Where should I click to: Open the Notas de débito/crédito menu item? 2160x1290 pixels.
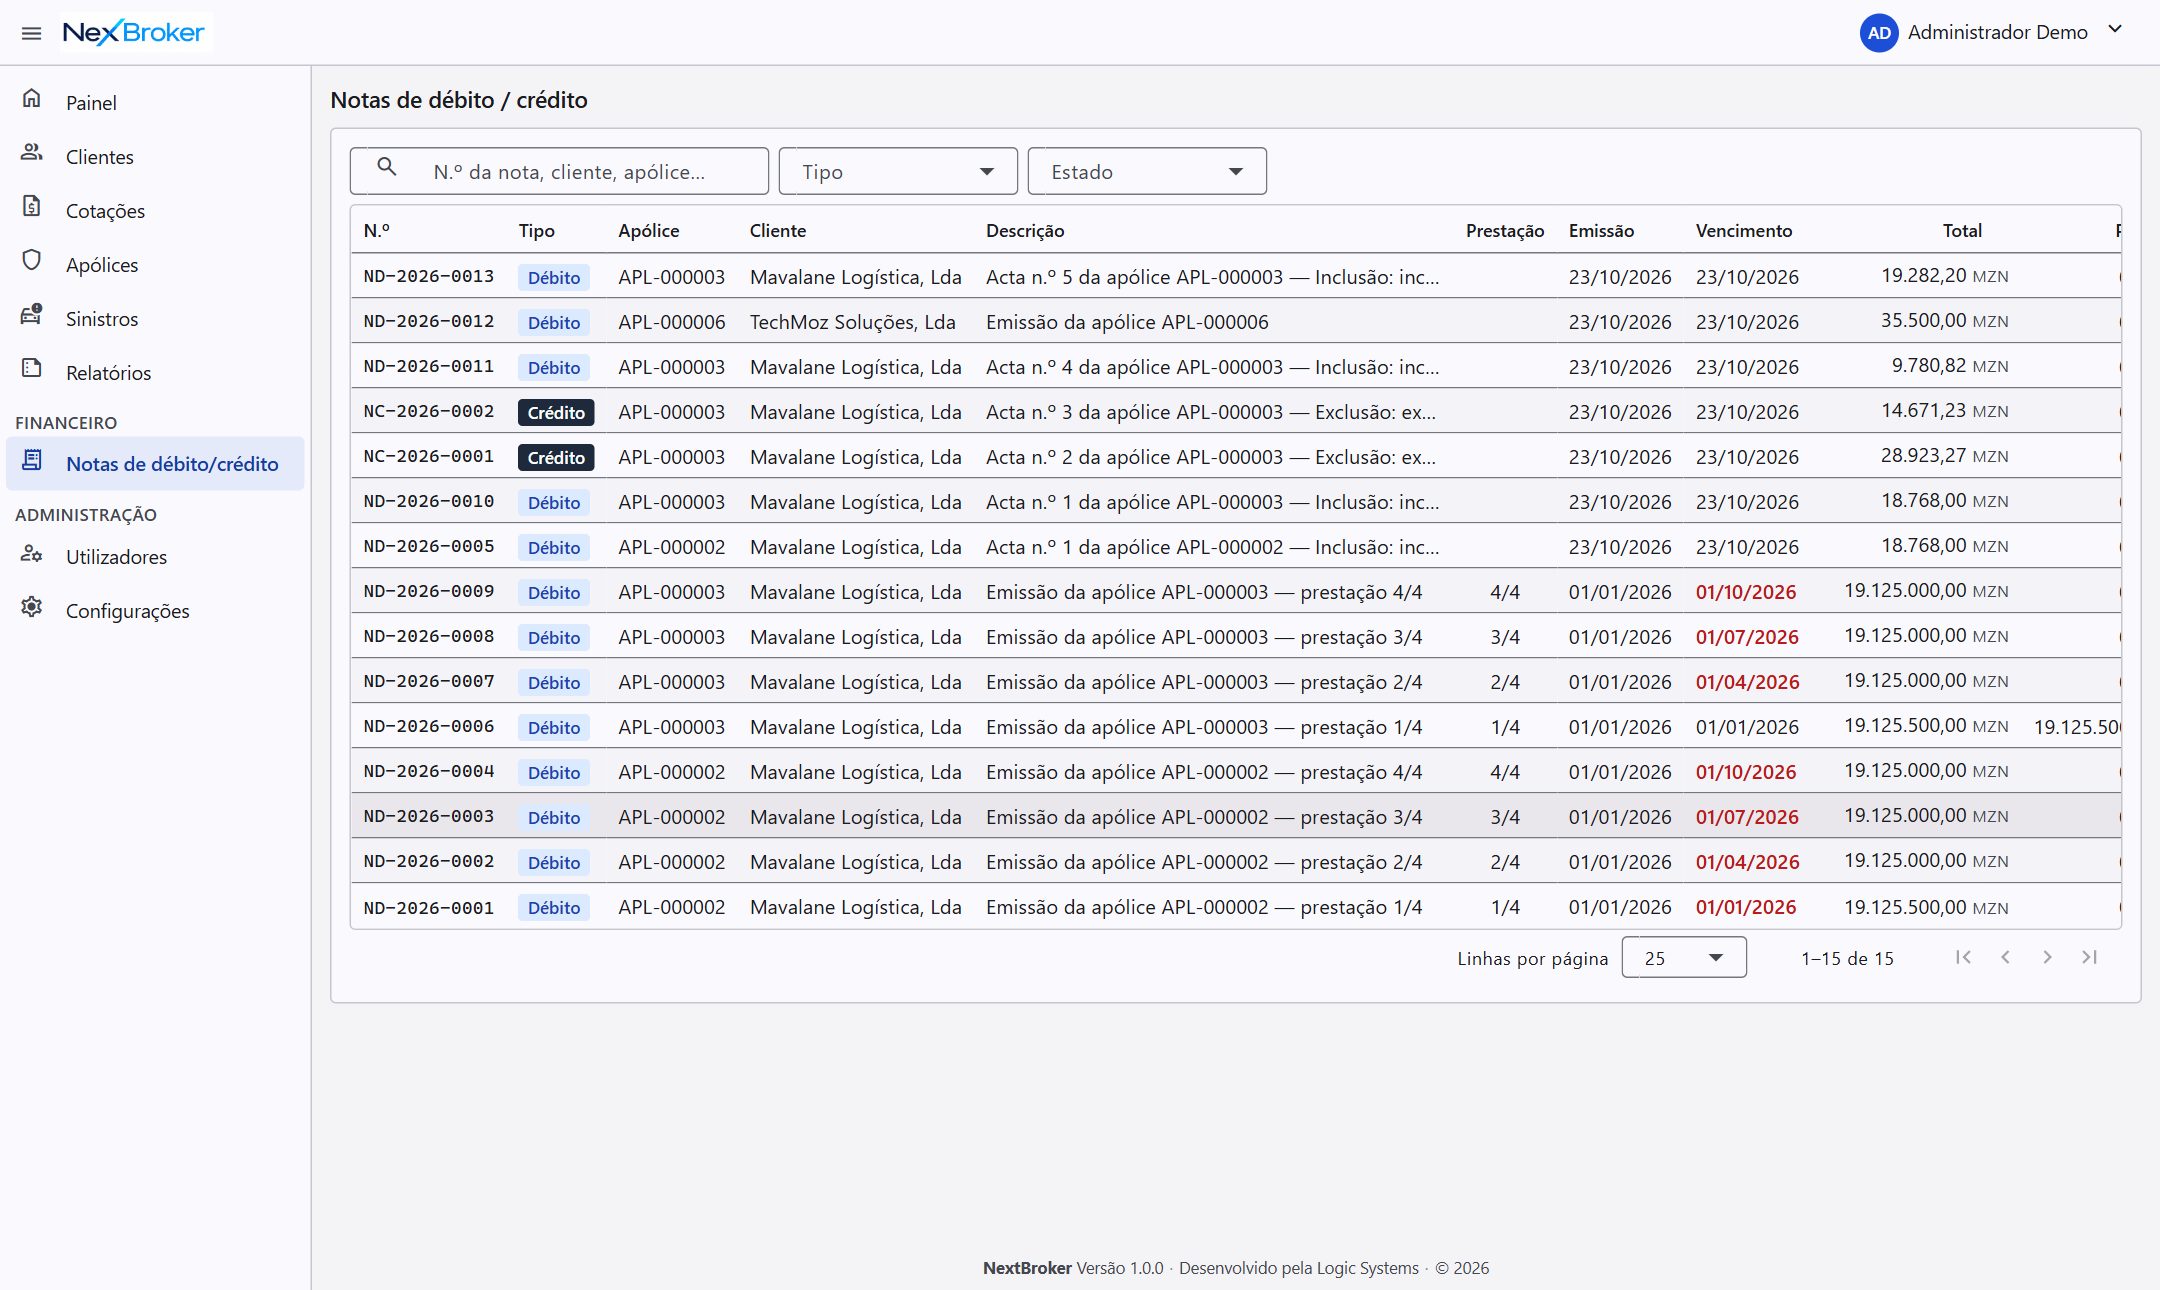coord(155,463)
